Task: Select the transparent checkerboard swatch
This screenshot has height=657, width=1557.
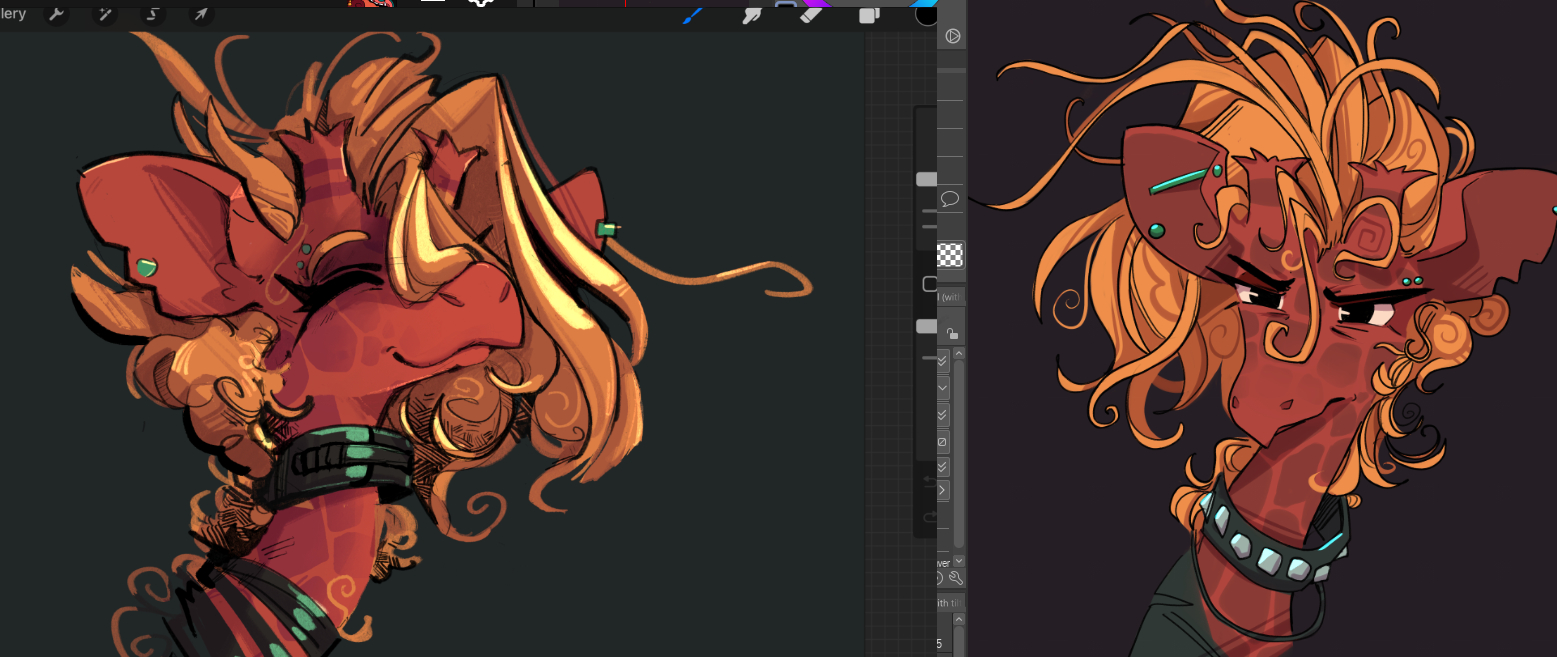Action: click(951, 254)
